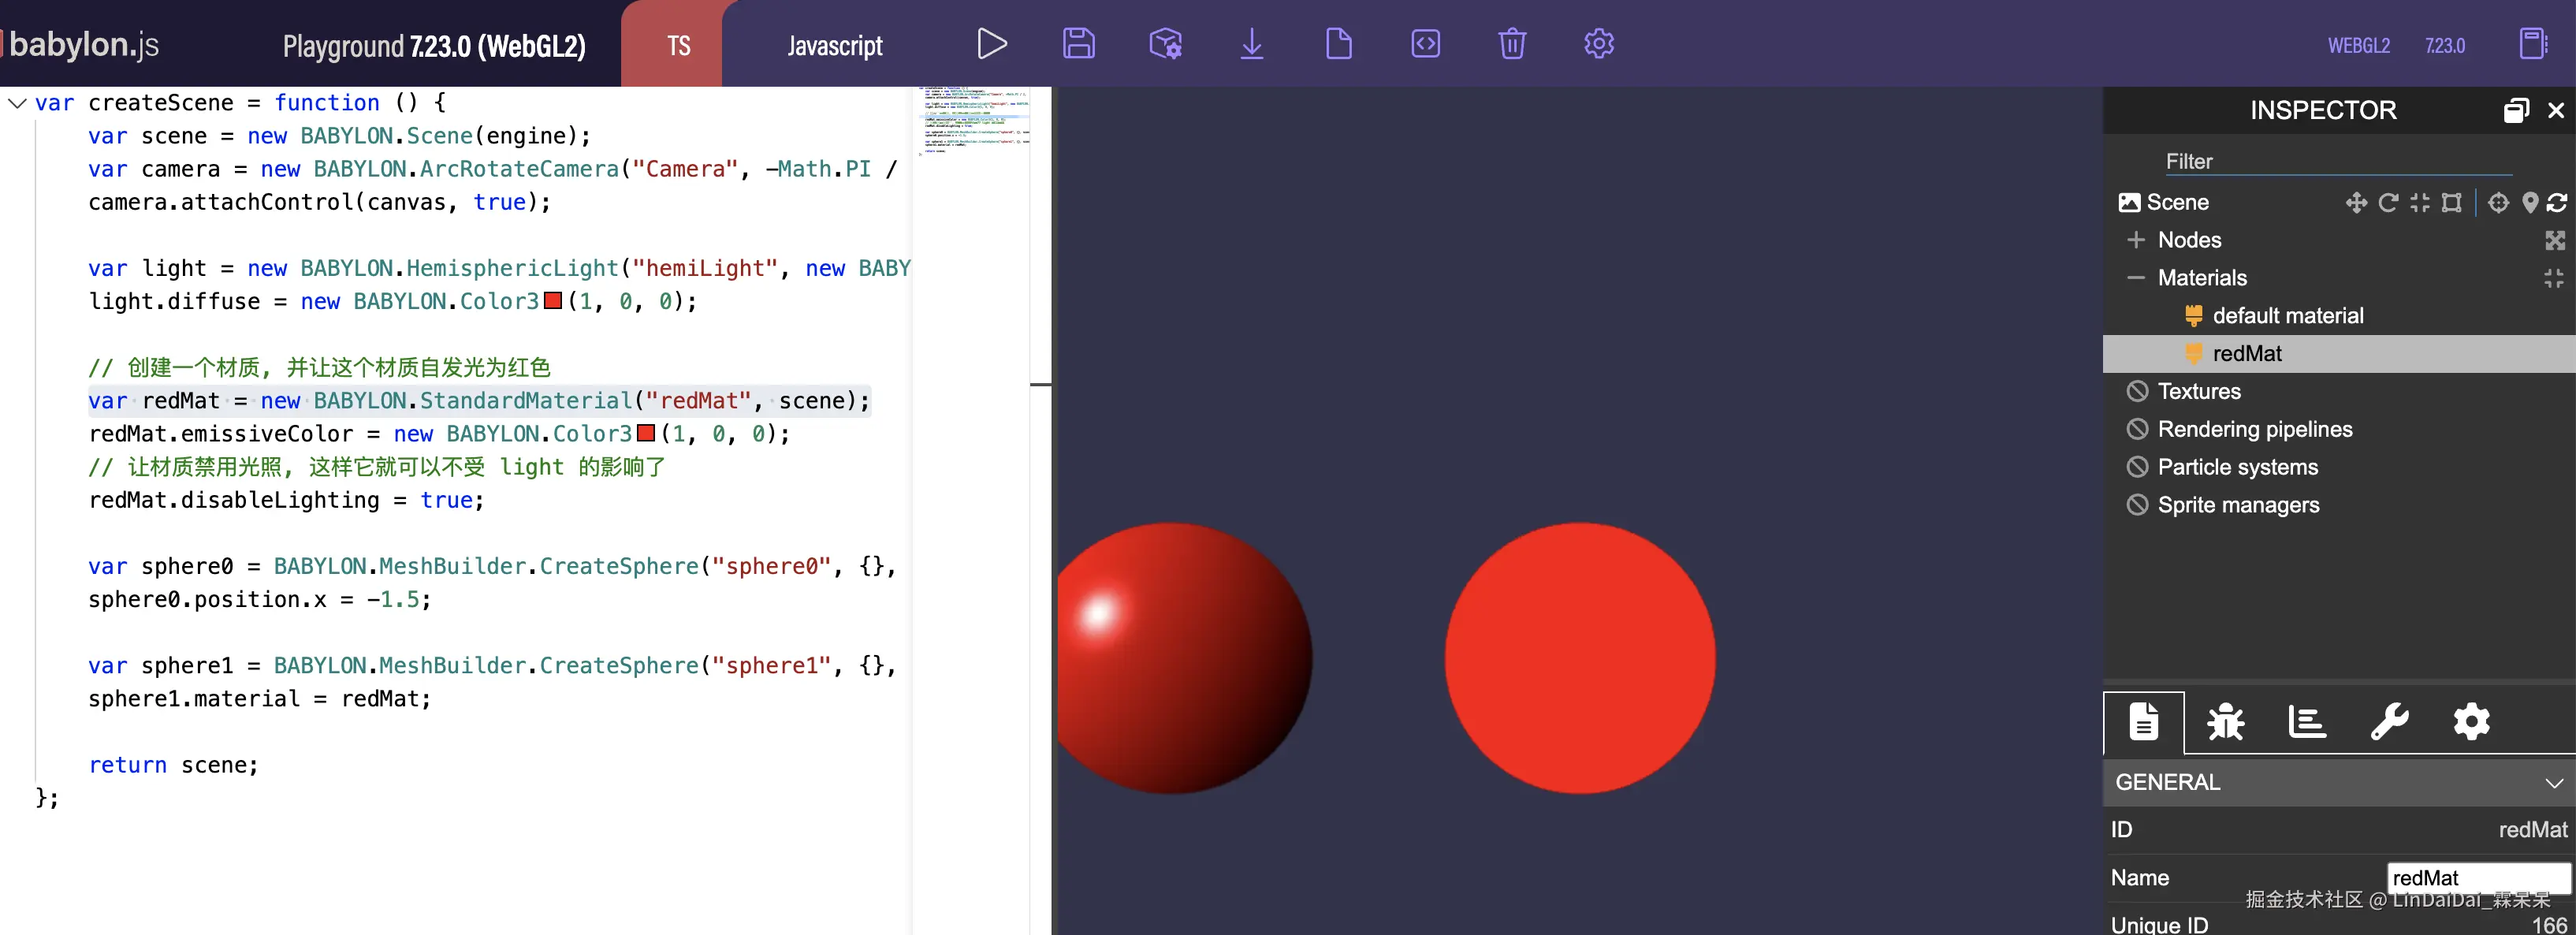Click the 7.23.0 version selector
2576x935 pixels.
pyautogui.click(x=2444, y=46)
